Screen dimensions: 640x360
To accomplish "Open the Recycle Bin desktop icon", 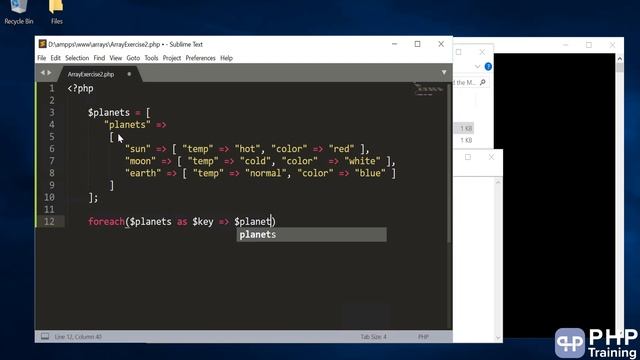I will [19, 12].
